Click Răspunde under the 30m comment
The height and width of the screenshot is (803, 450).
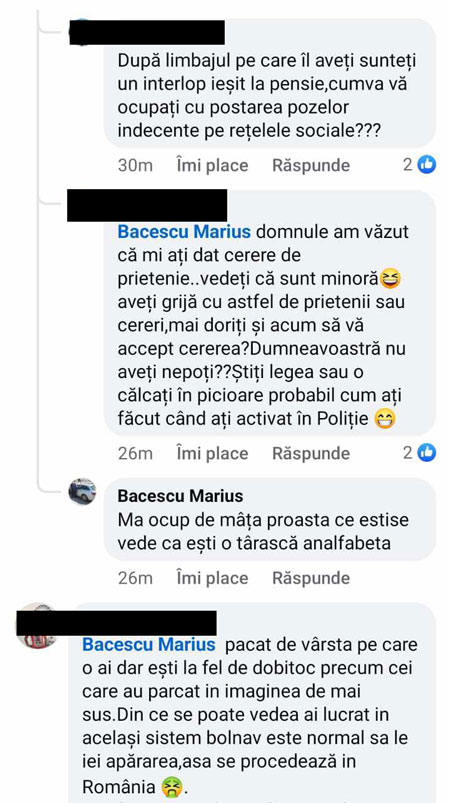[311, 165]
